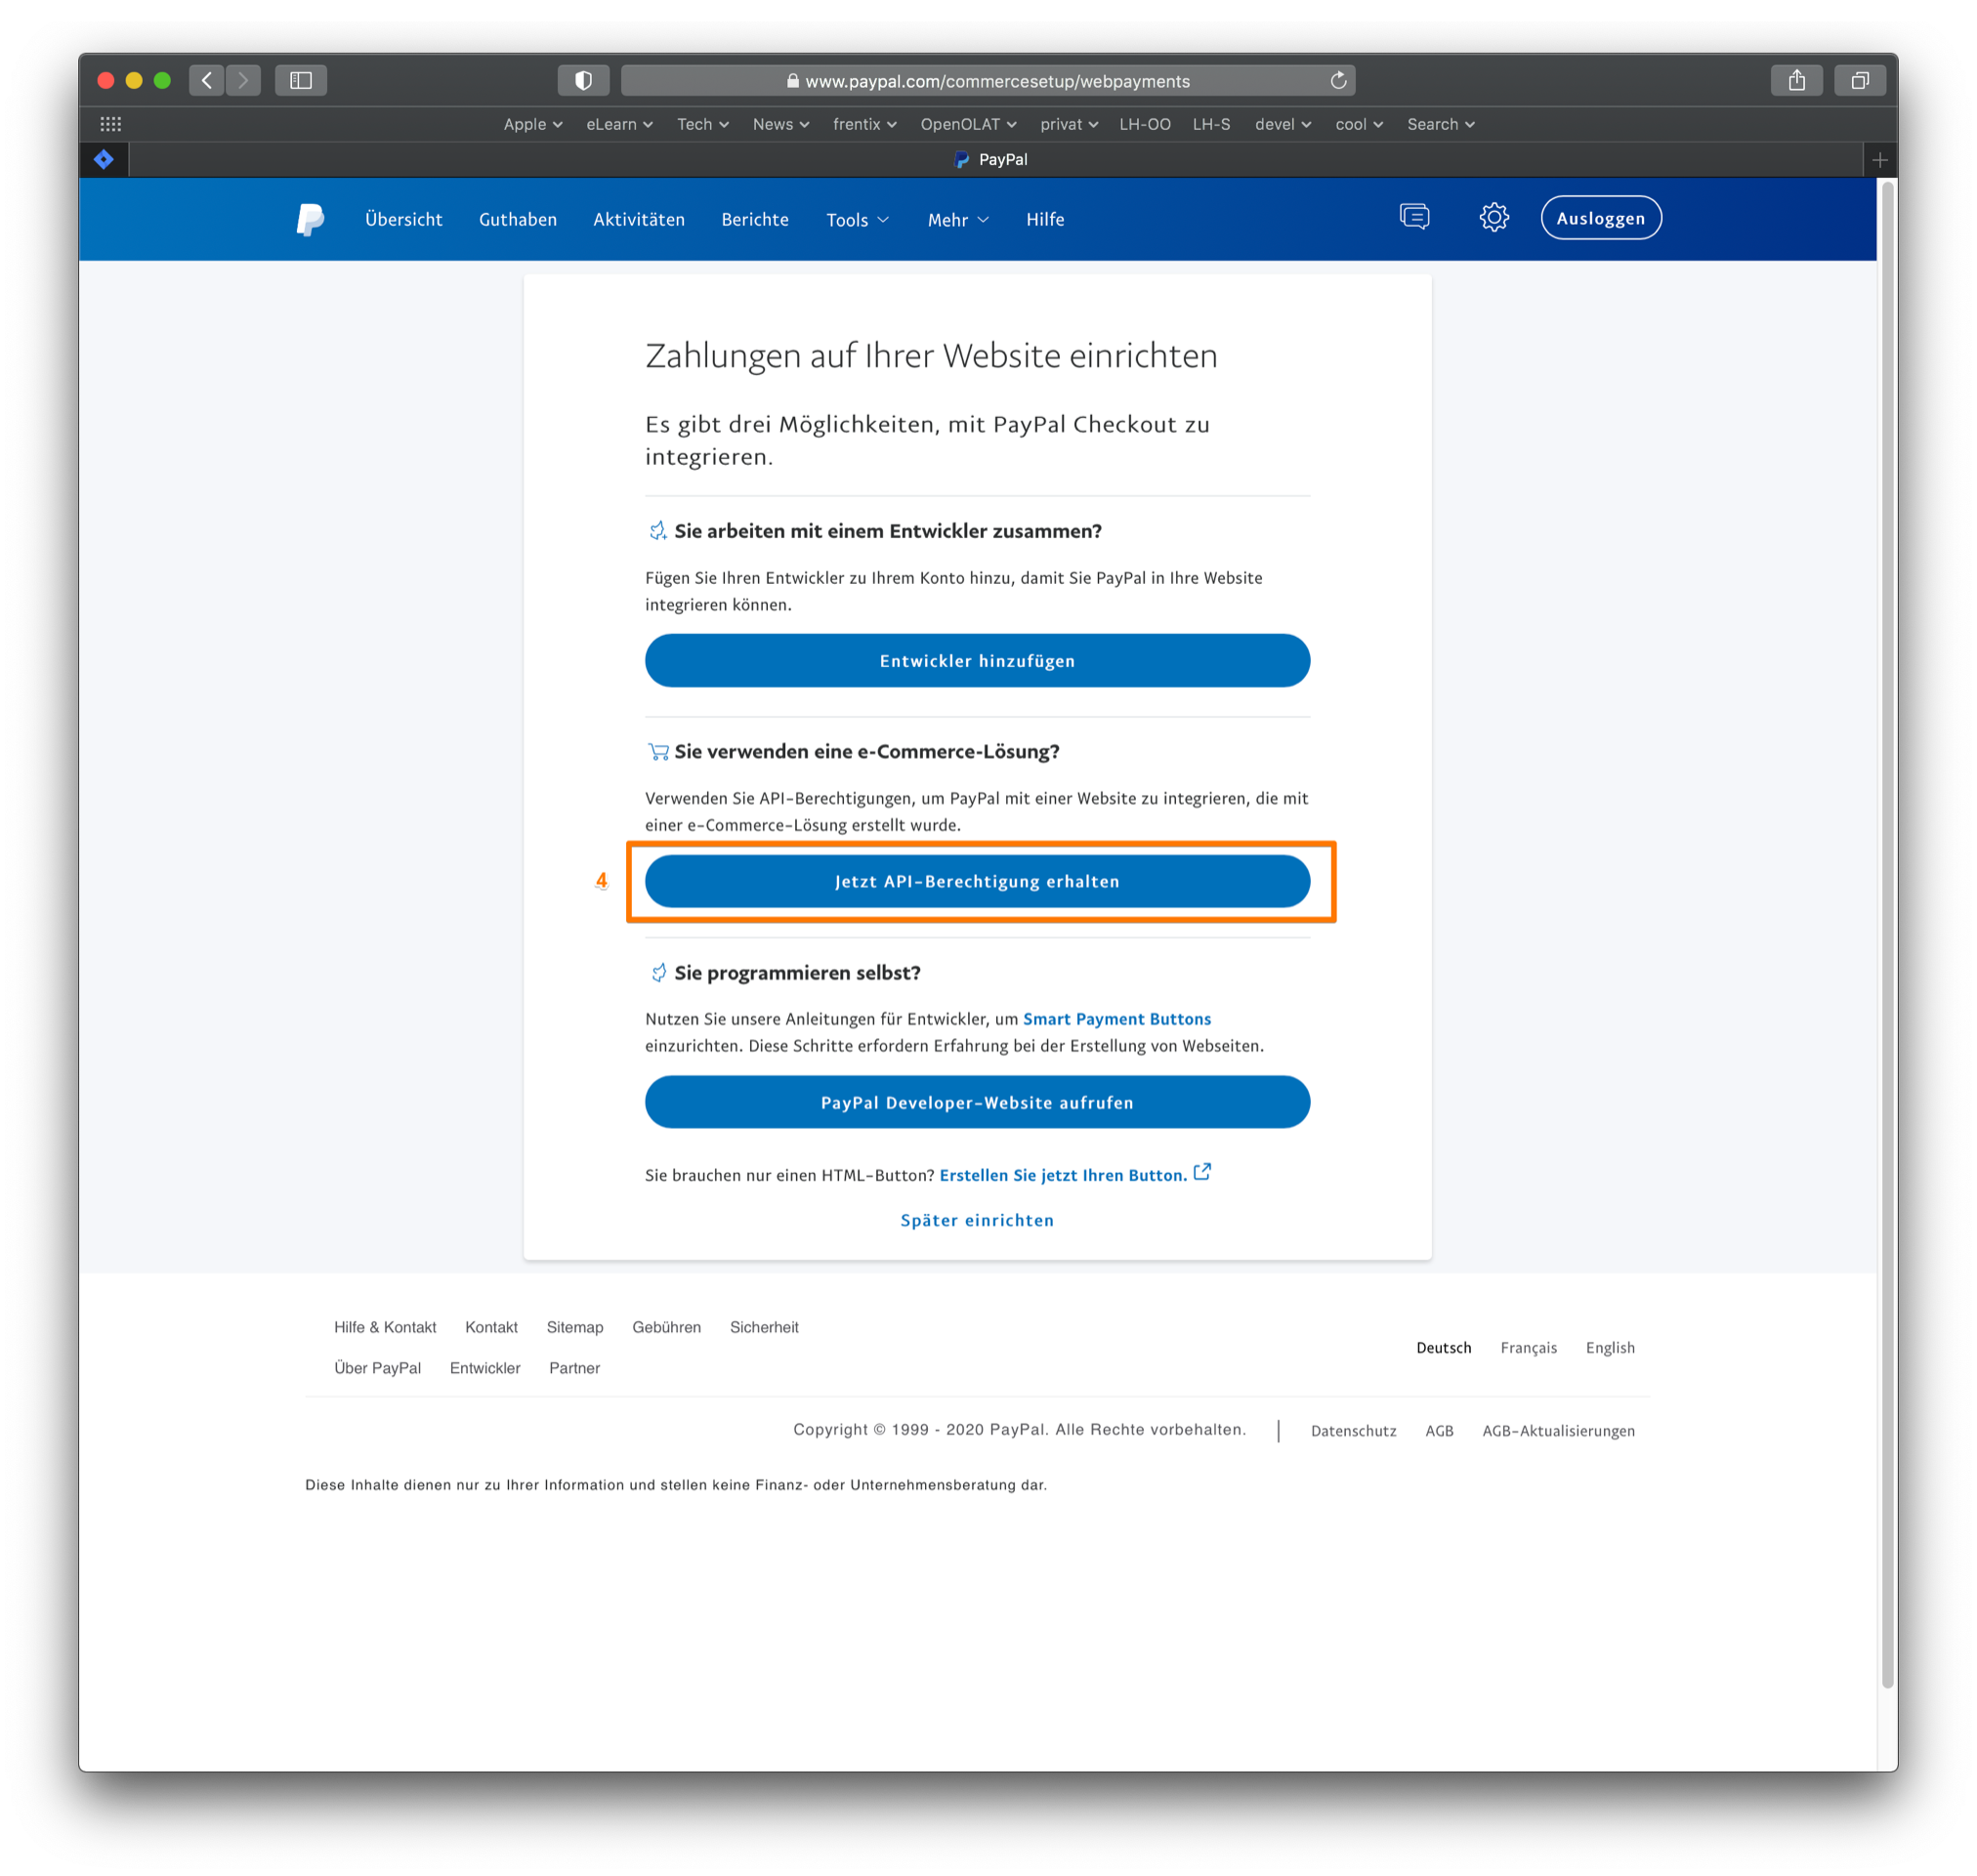Viewport: 1977px width, 1876px height.
Task: Expand the Mehr dropdown menu
Action: [x=957, y=220]
